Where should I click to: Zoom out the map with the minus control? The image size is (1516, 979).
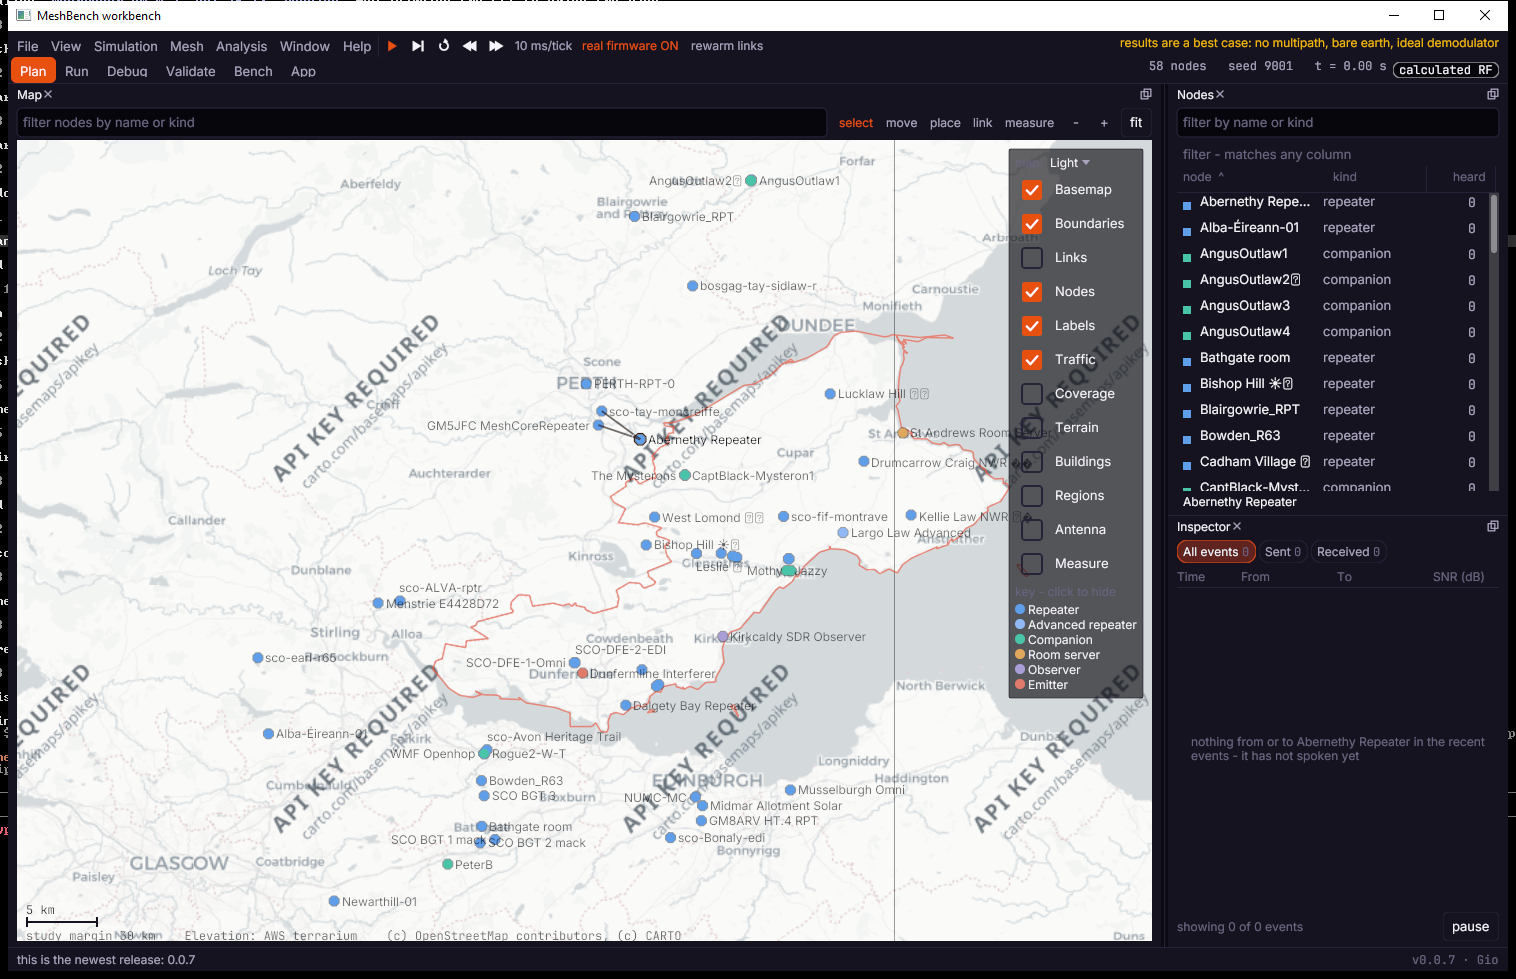[1076, 123]
